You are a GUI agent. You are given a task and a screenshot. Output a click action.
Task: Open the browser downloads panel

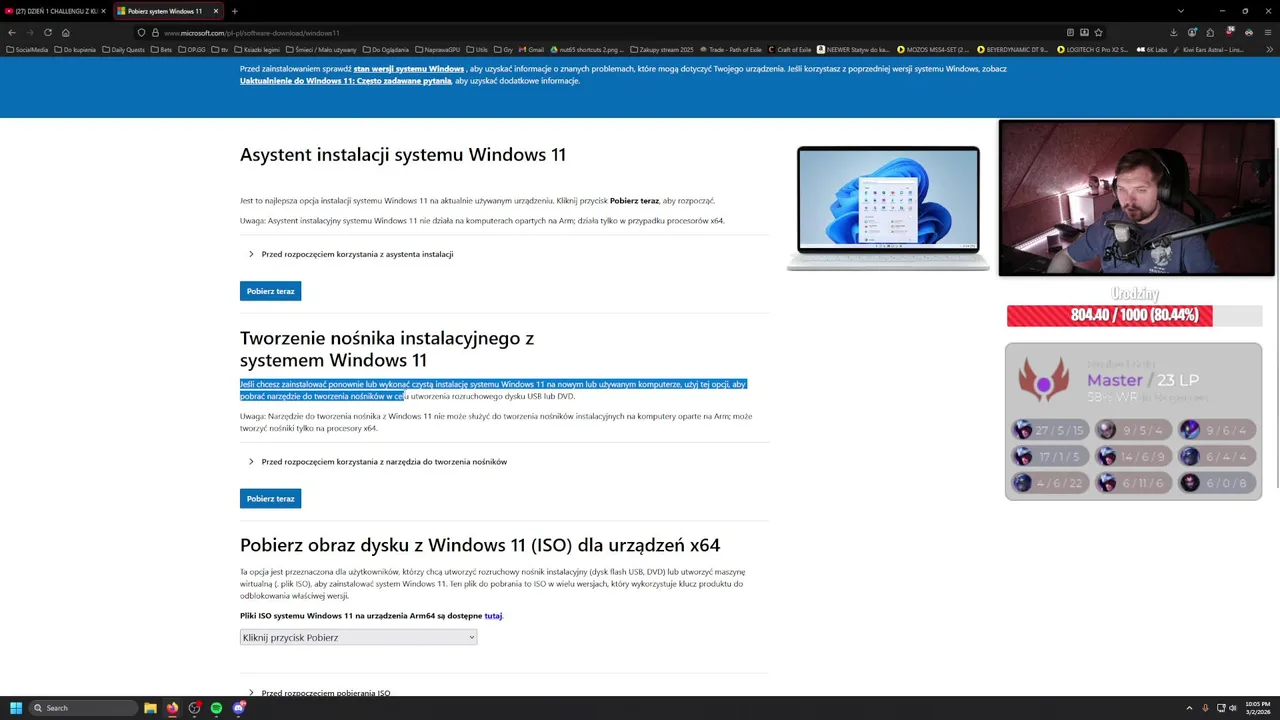coord(1173,32)
